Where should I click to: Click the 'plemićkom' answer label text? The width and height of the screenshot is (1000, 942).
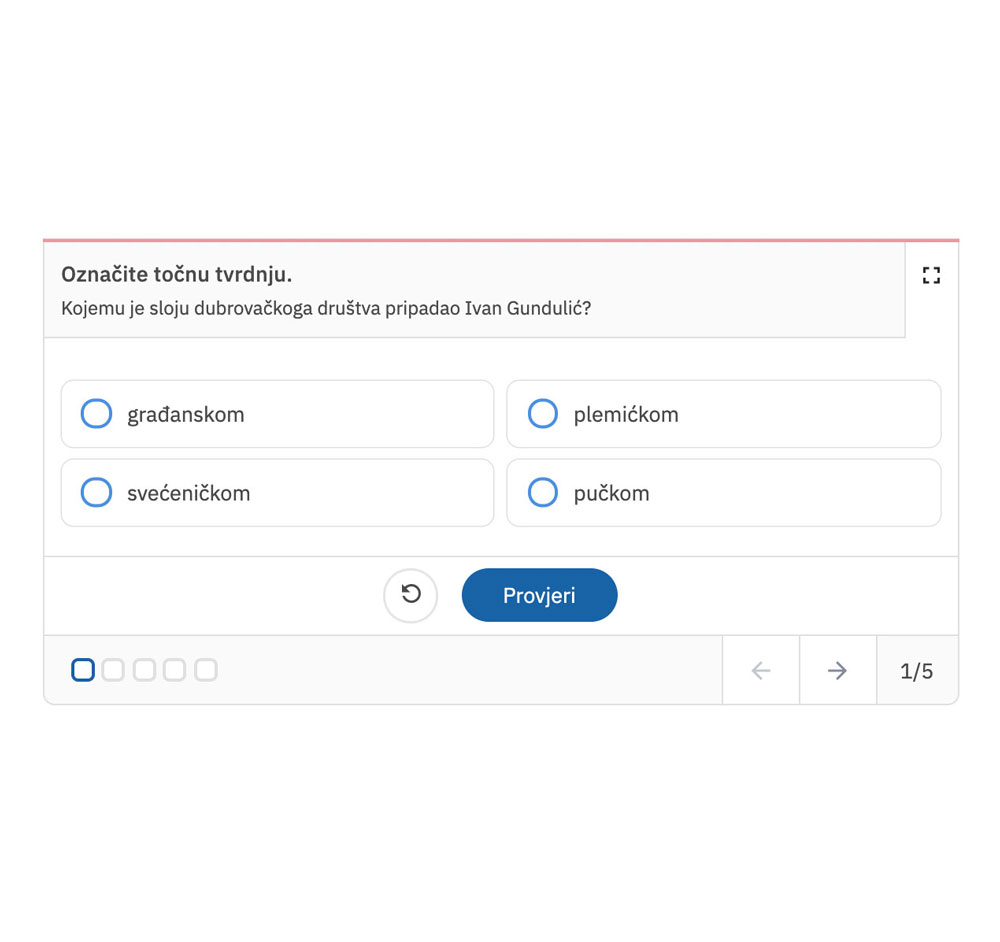626,414
